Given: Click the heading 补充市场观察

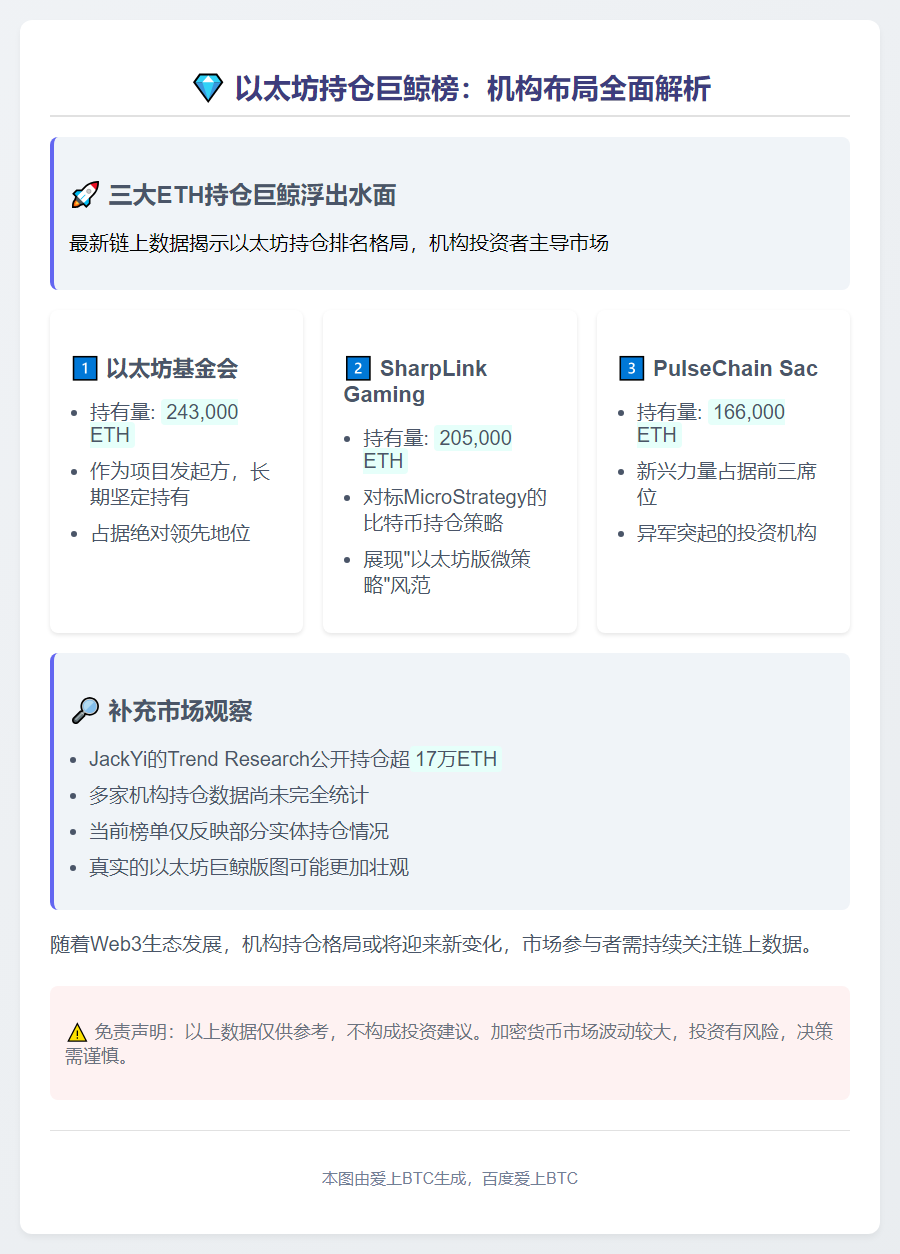Looking at the screenshot, I should (180, 711).
